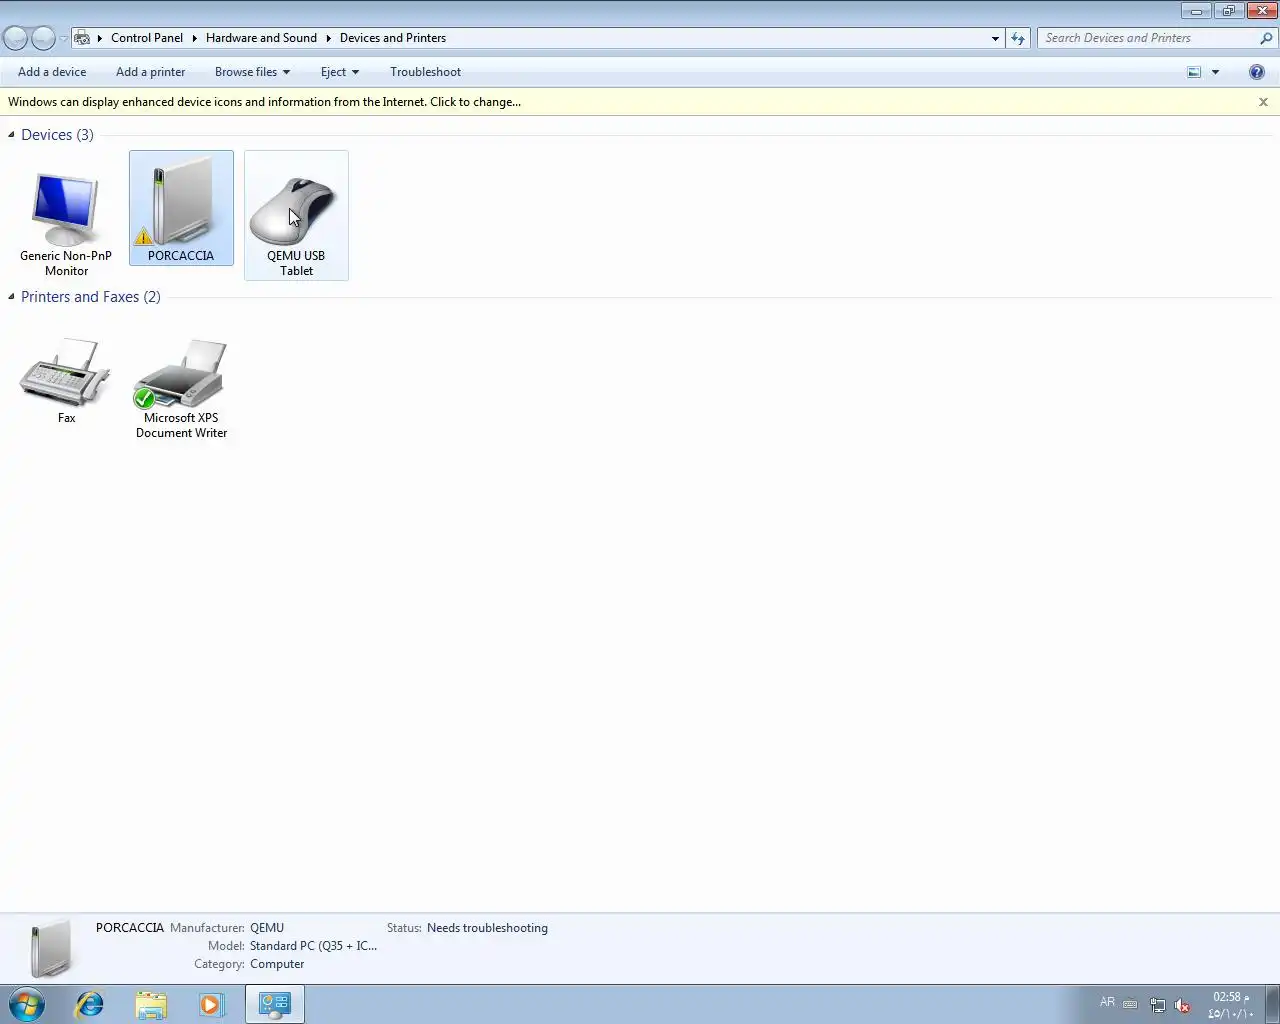1280x1024 pixels.
Task: Collapse the Devices (3) group
Action: (11, 135)
